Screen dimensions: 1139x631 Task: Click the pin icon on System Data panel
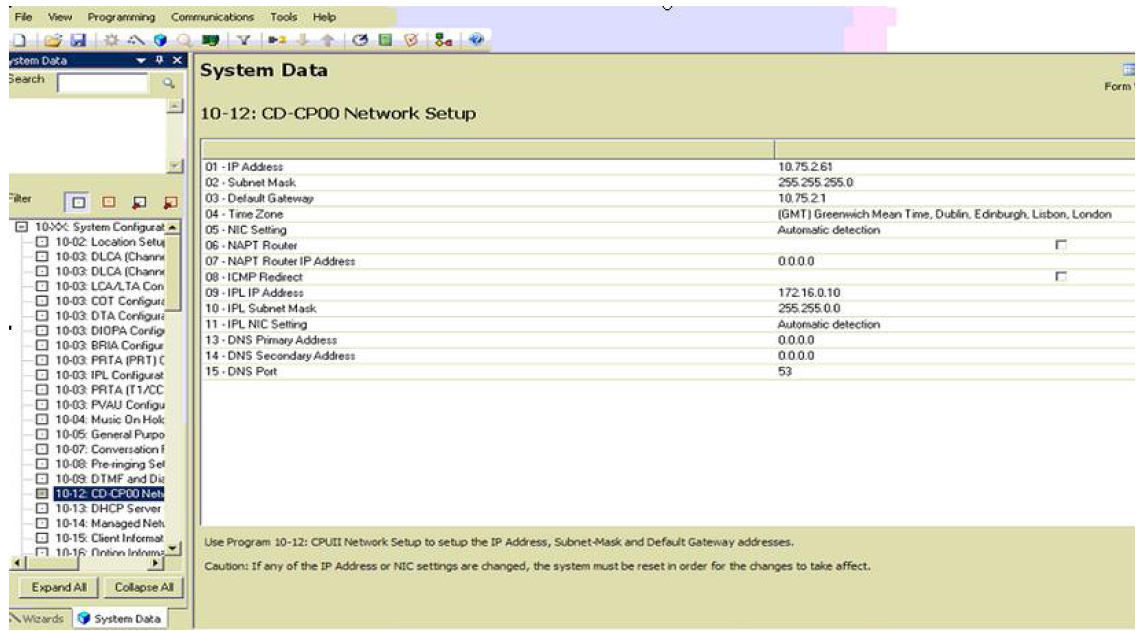(x=161, y=61)
